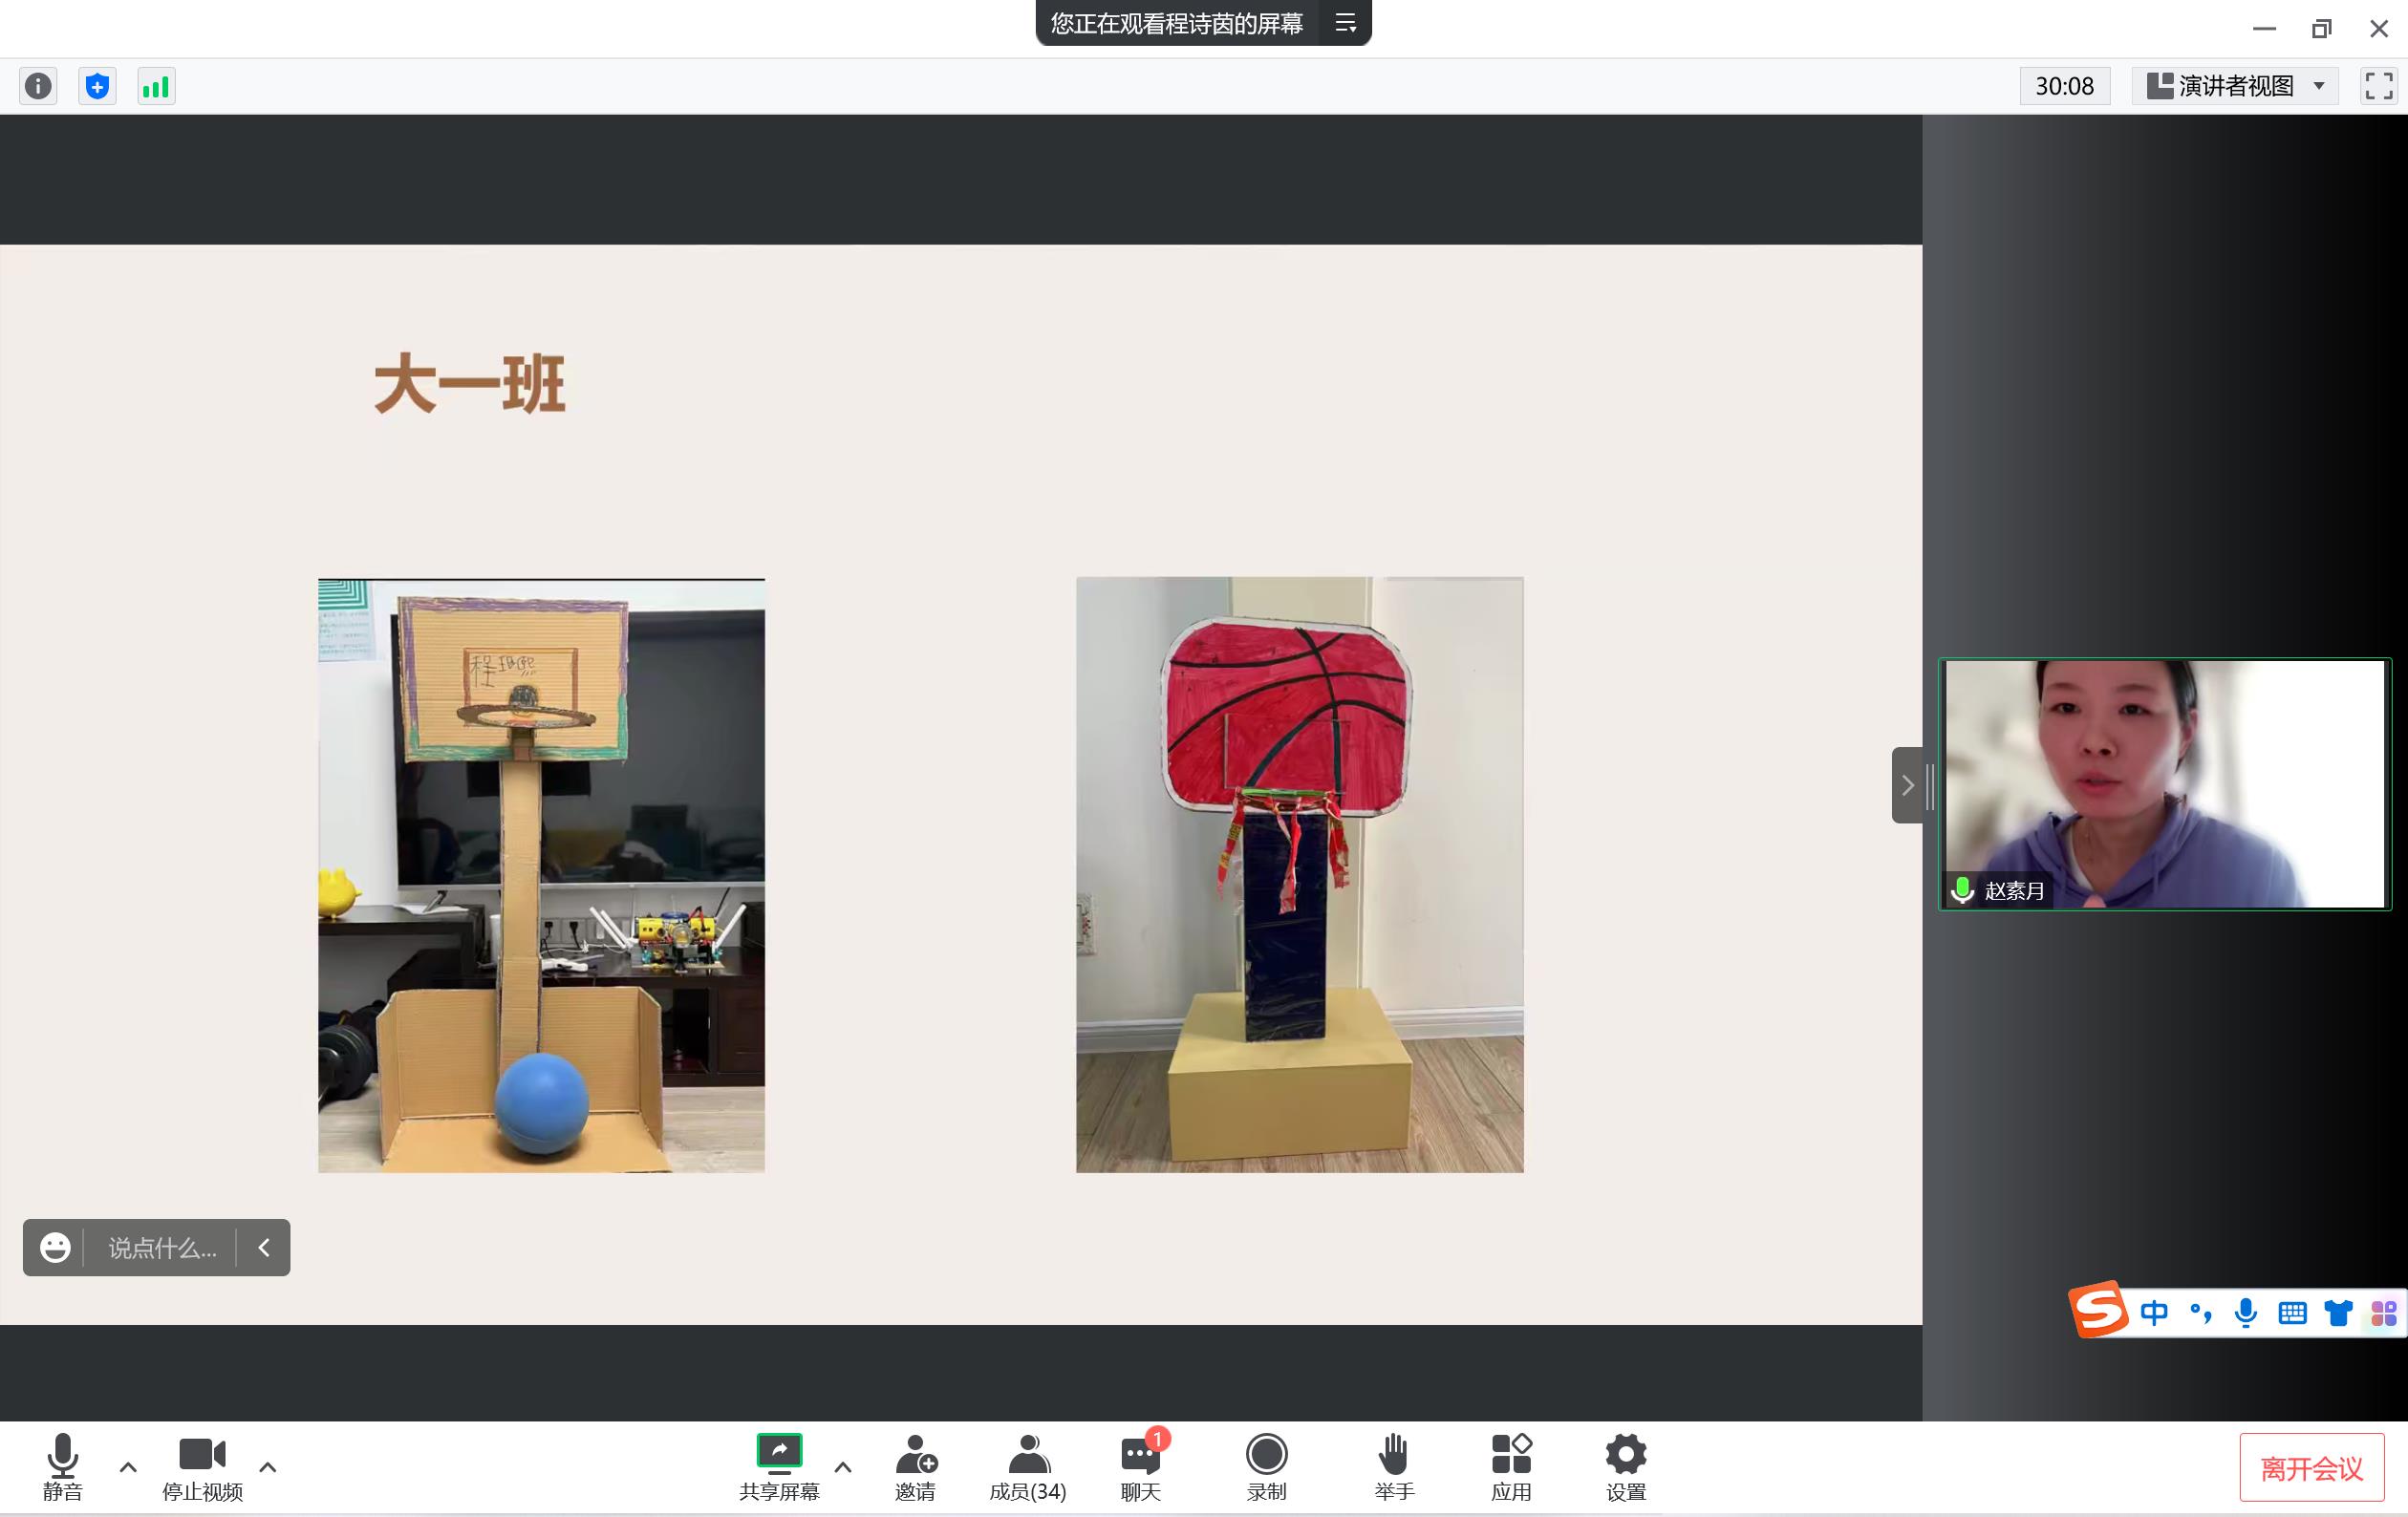
Task: Open the 聊天 chat panel
Action: click(1141, 1467)
